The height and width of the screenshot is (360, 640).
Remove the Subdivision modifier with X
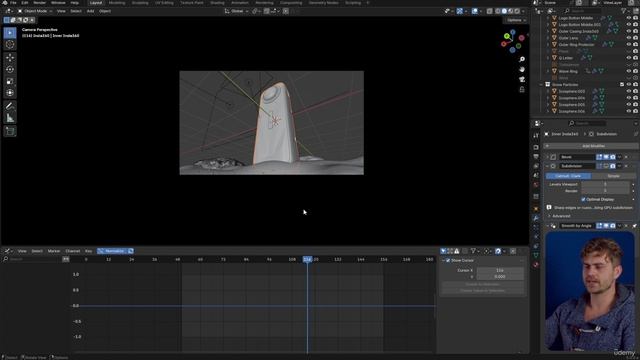click(627, 166)
